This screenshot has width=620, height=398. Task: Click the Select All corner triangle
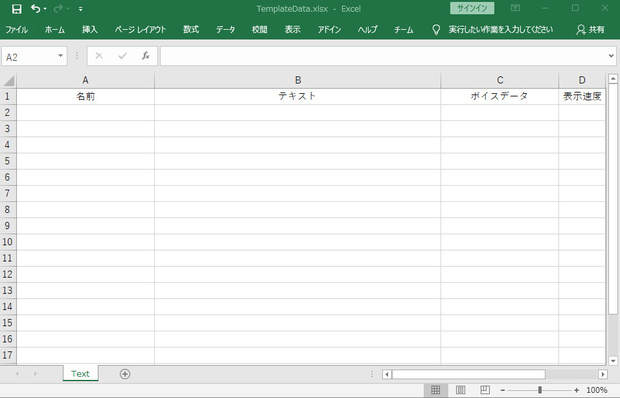click(x=9, y=81)
